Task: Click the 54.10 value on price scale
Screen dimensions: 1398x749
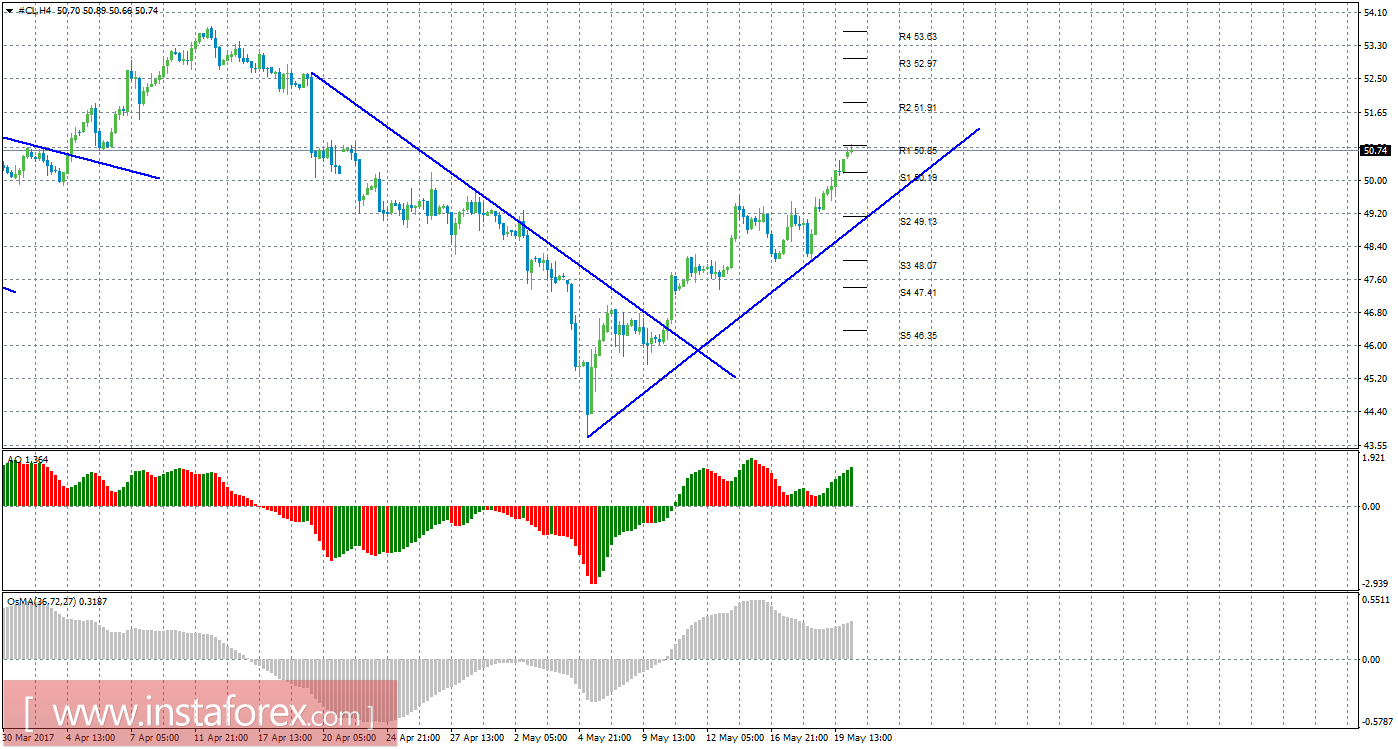Action: click(x=1375, y=13)
